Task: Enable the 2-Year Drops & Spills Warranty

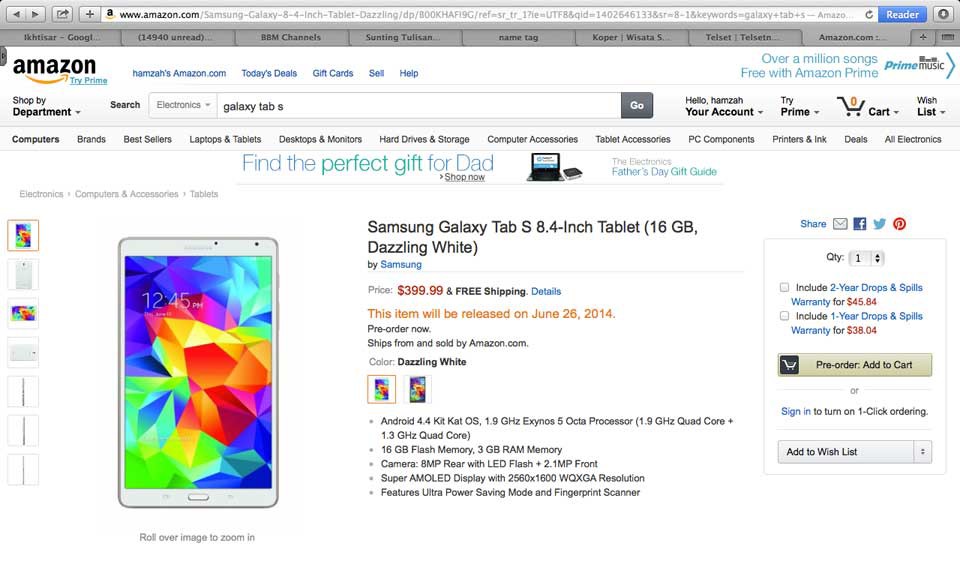Action: tap(784, 287)
